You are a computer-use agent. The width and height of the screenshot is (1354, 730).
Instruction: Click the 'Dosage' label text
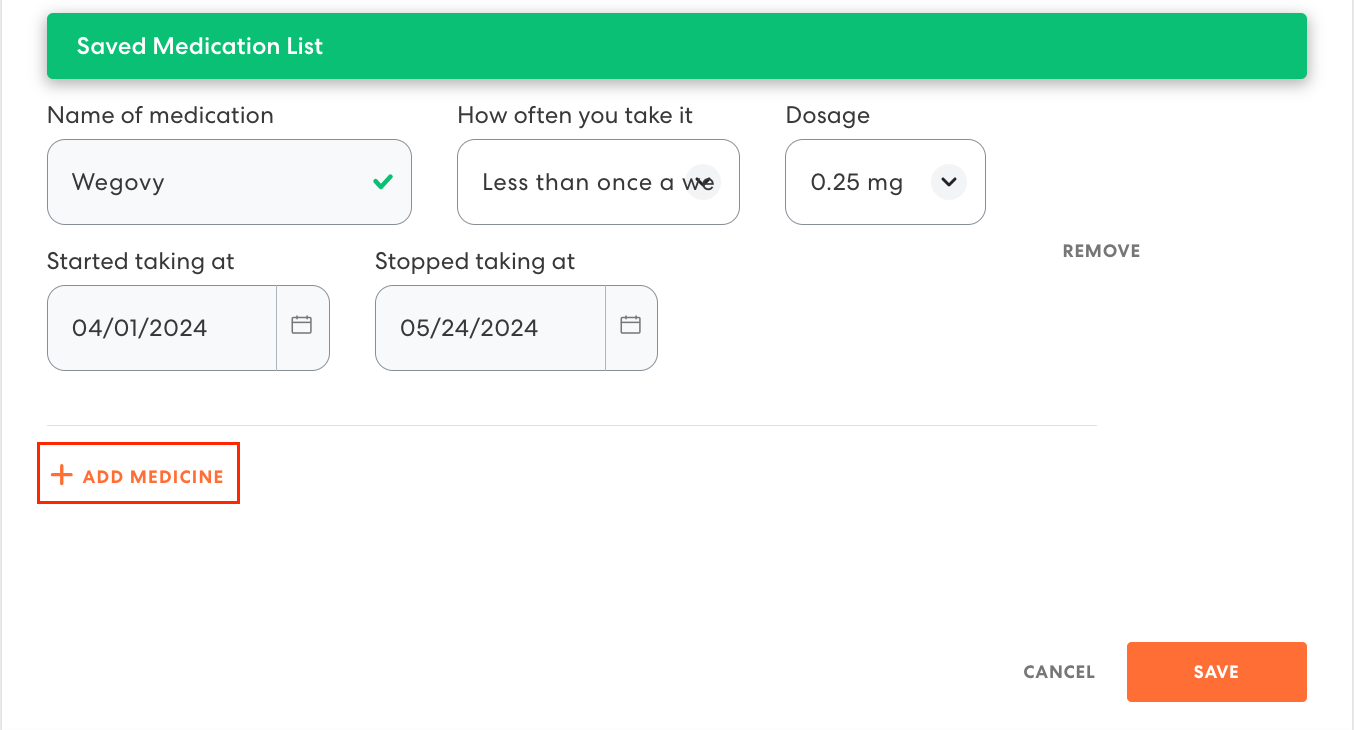[827, 115]
